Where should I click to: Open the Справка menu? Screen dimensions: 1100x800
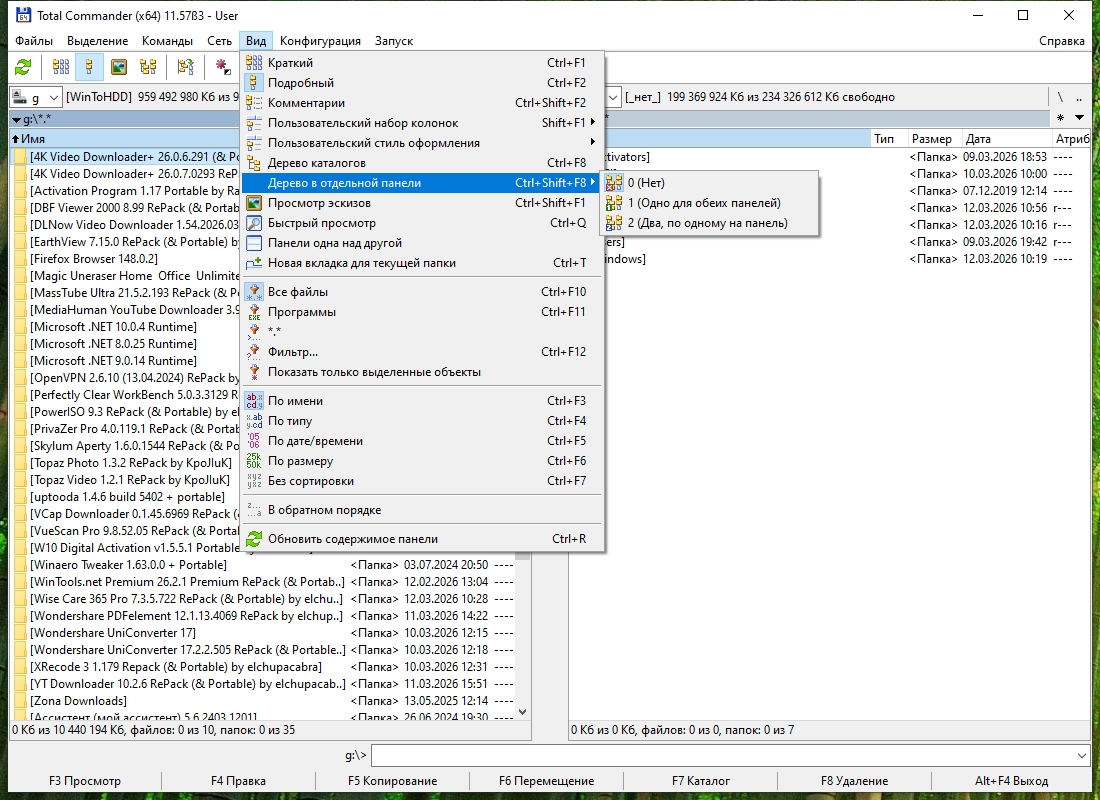click(1061, 41)
